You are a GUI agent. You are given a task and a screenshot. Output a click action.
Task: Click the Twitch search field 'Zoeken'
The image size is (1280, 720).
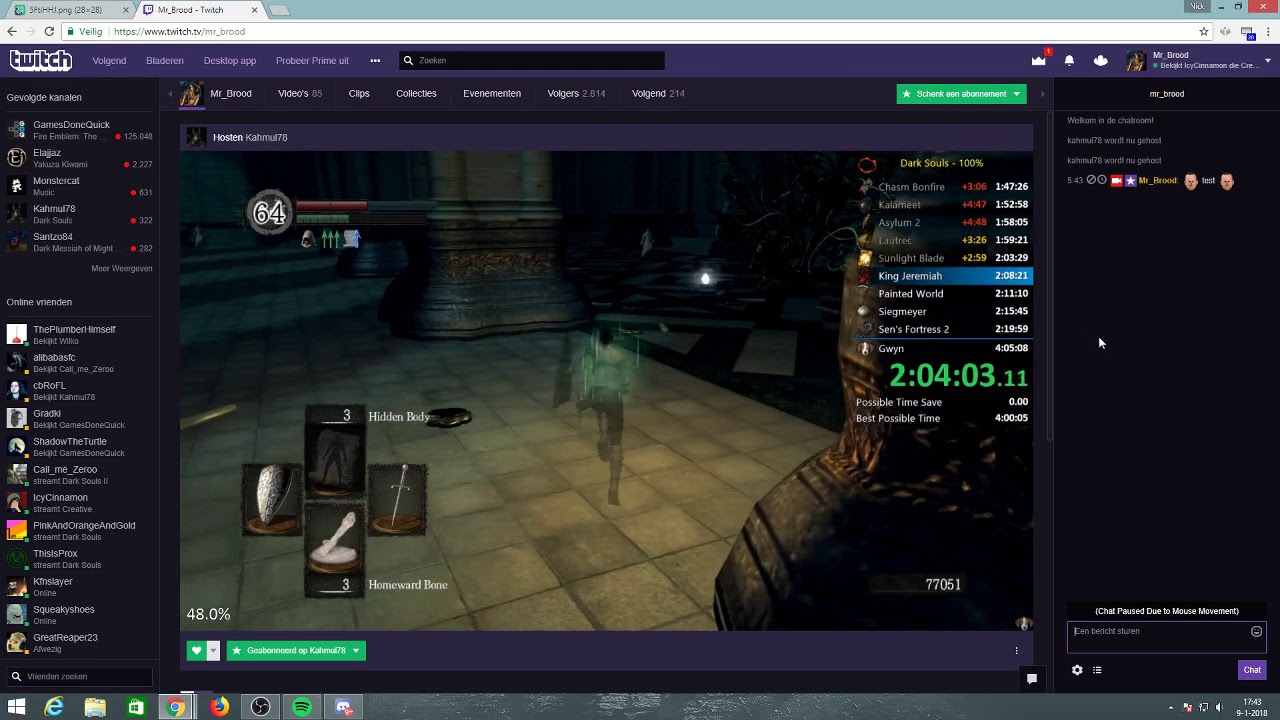click(x=532, y=60)
